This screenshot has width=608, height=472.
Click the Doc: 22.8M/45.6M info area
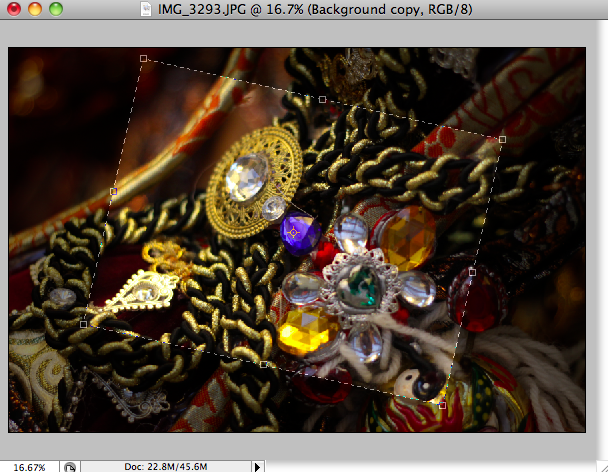tap(165, 466)
